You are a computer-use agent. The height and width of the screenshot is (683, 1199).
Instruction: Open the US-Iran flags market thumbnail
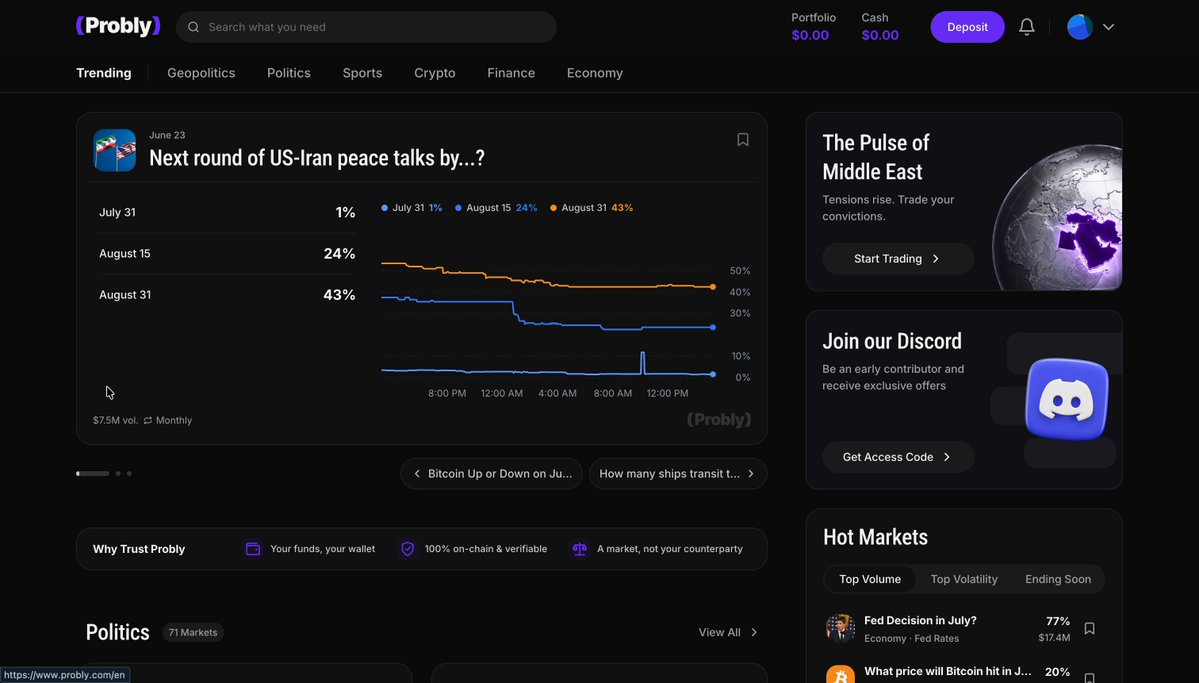point(115,150)
